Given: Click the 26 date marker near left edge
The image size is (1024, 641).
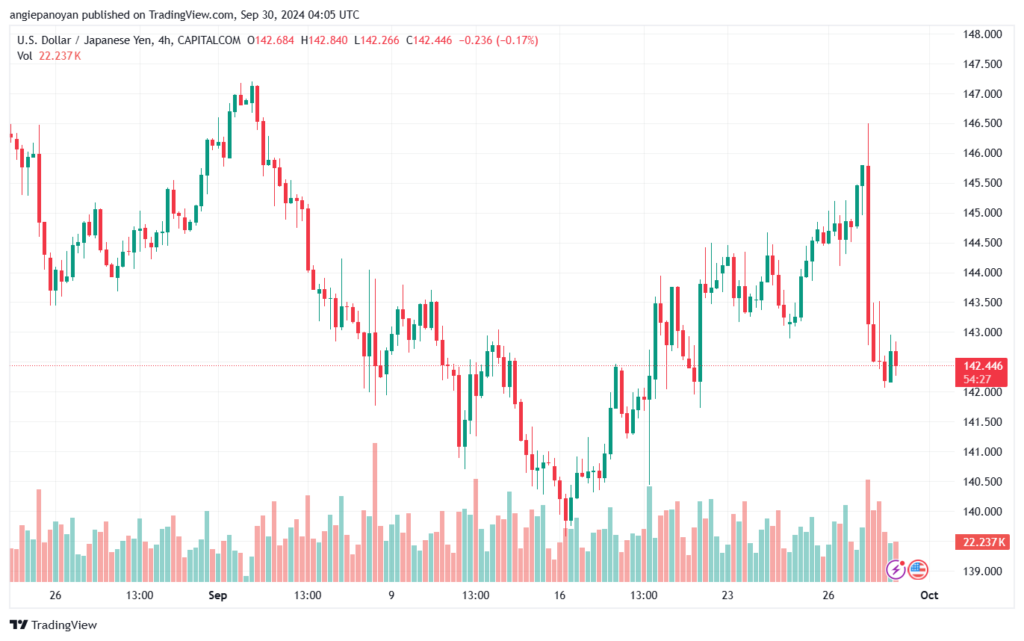Looking at the screenshot, I should coord(55,595).
